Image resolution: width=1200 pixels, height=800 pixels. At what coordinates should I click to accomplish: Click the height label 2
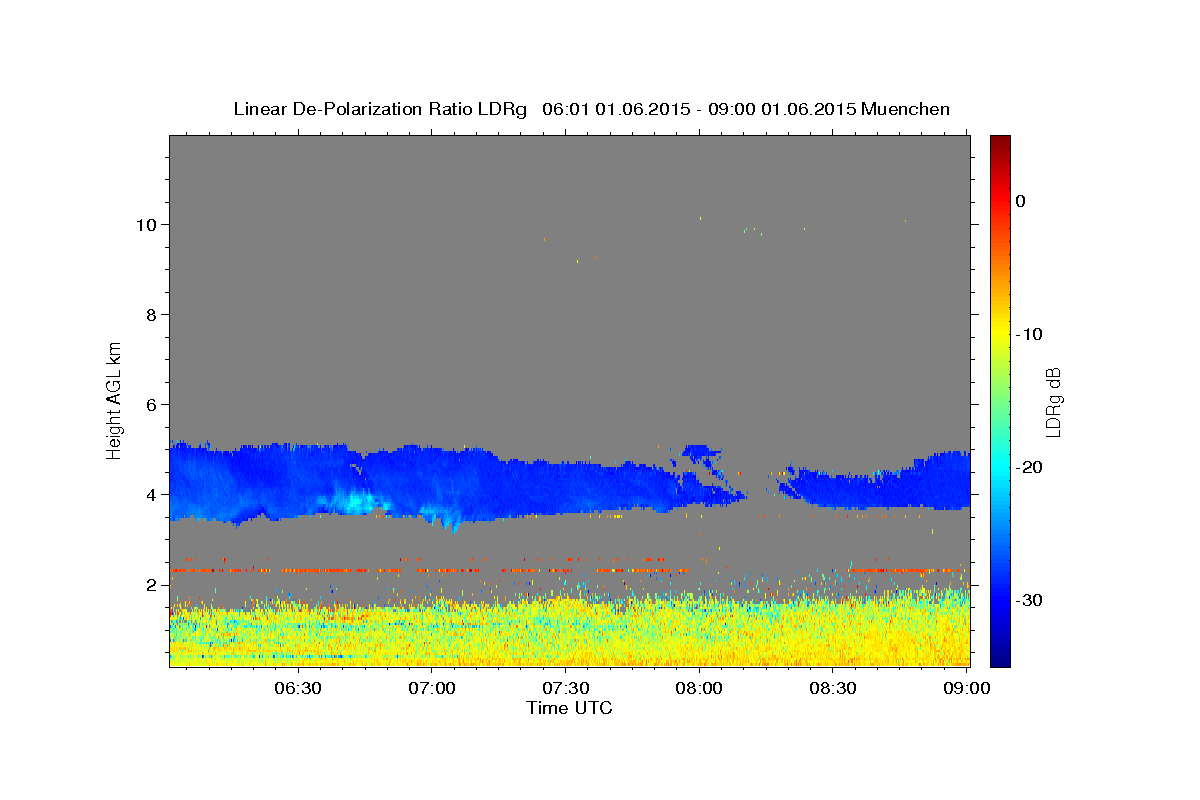[x=153, y=584]
